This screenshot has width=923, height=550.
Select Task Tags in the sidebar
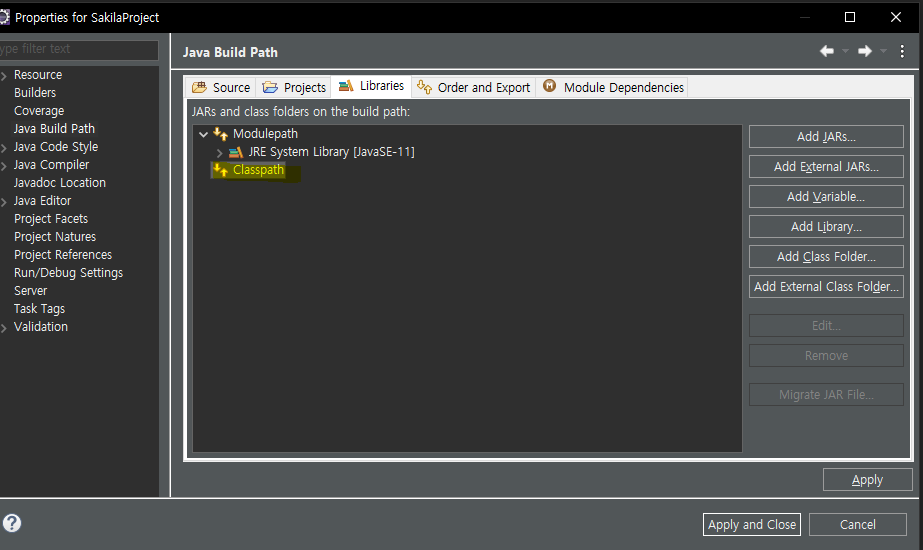(39, 309)
